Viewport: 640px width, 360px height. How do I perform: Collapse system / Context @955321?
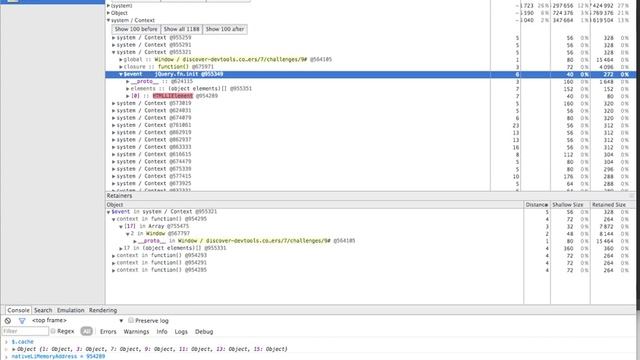tap(114, 52)
